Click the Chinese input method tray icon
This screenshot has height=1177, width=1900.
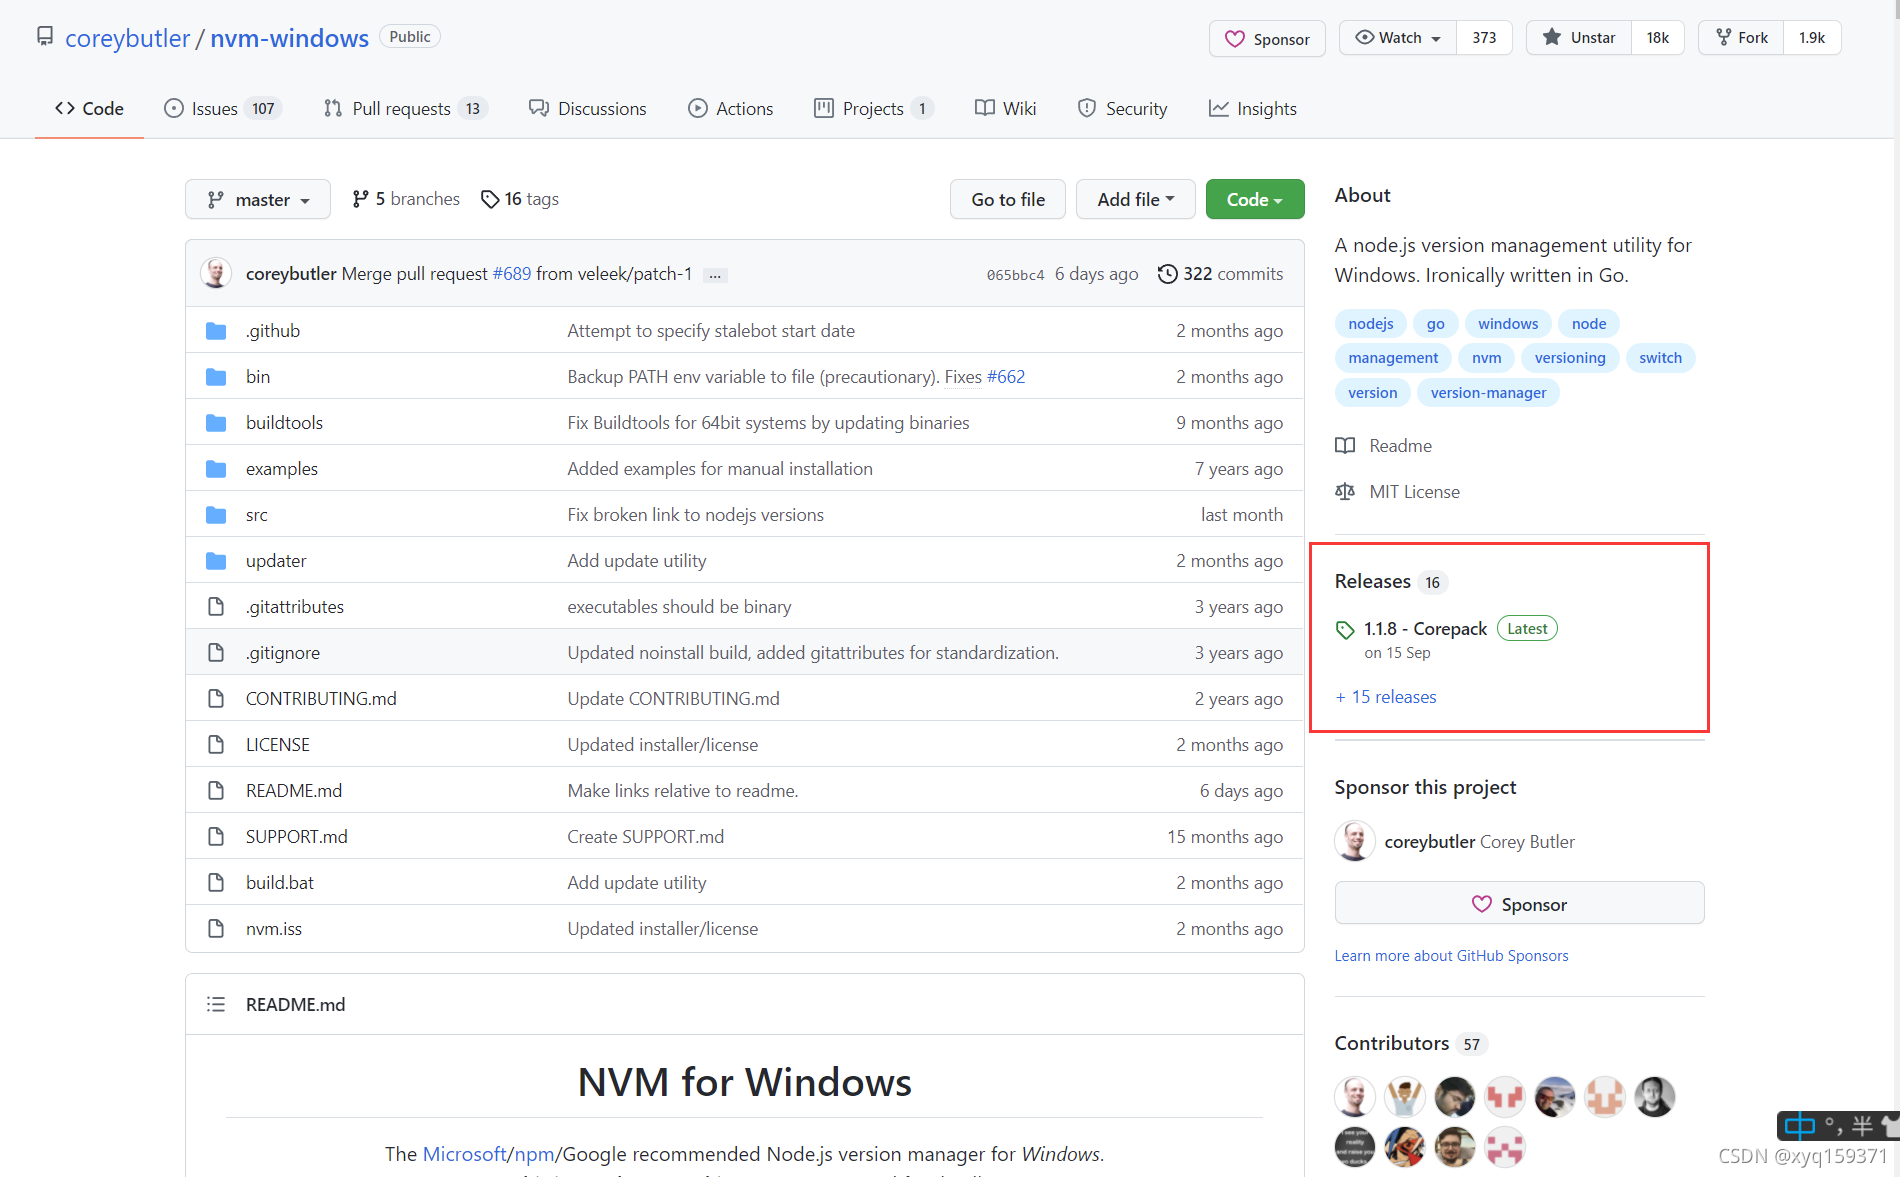point(1800,1126)
